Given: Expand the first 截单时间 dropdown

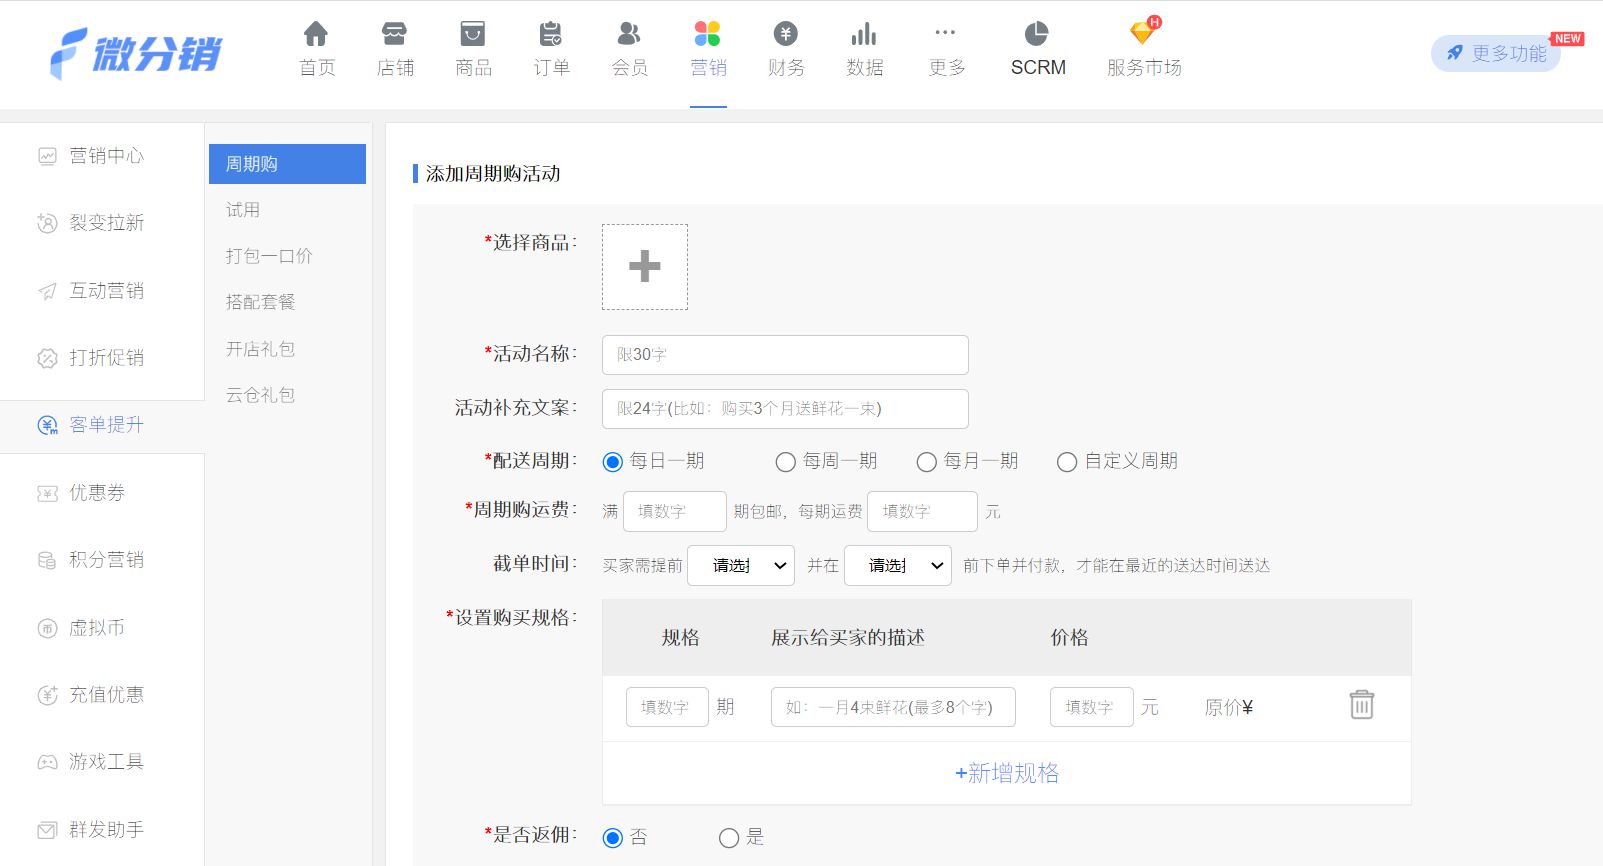Looking at the screenshot, I should [x=741, y=566].
